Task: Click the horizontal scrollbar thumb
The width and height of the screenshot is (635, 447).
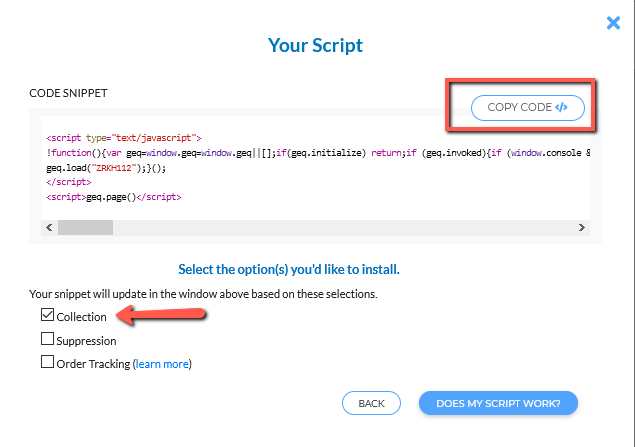Action: [x=85, y=228]
